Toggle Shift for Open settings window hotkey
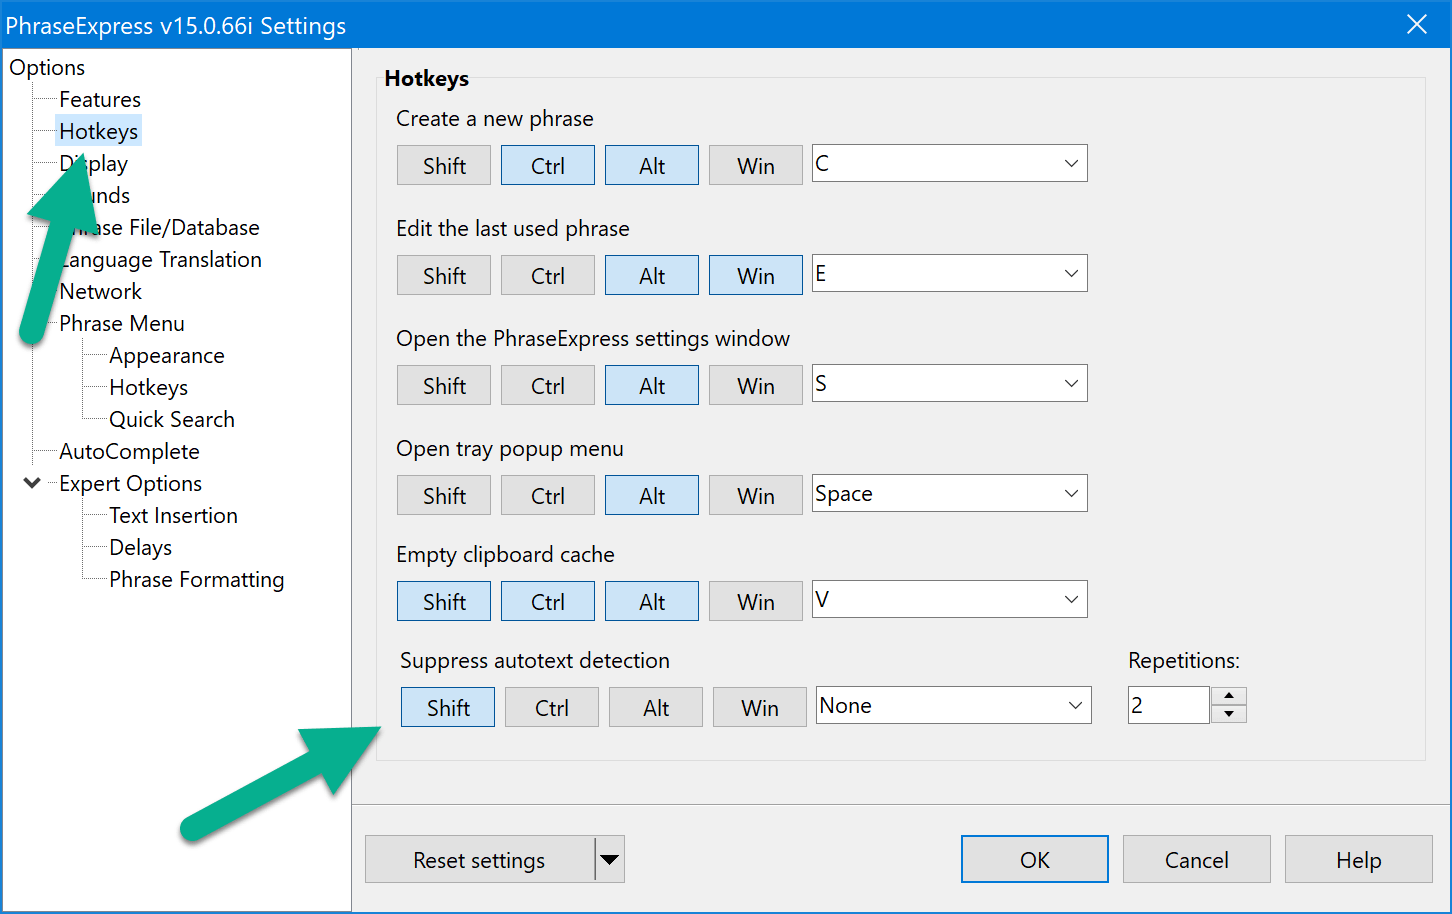1452x914 pixels. [444, 386]
